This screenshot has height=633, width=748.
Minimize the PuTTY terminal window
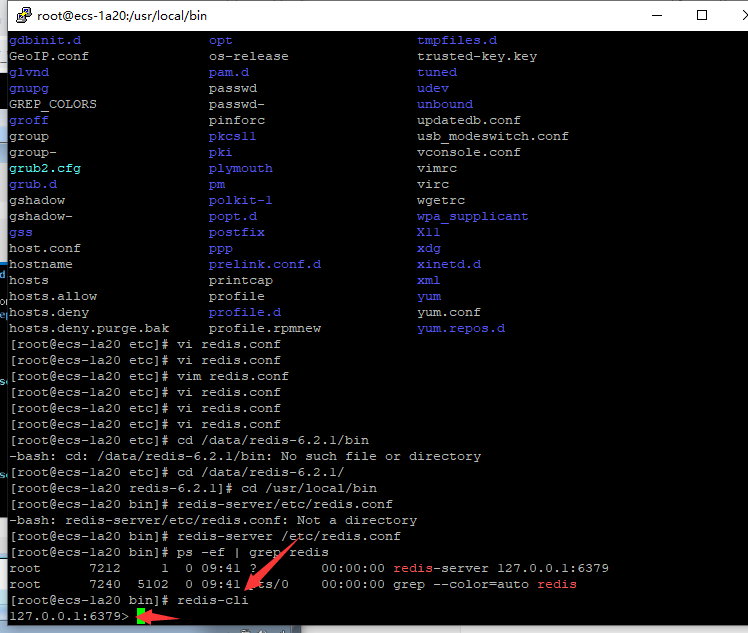point(657,15)
